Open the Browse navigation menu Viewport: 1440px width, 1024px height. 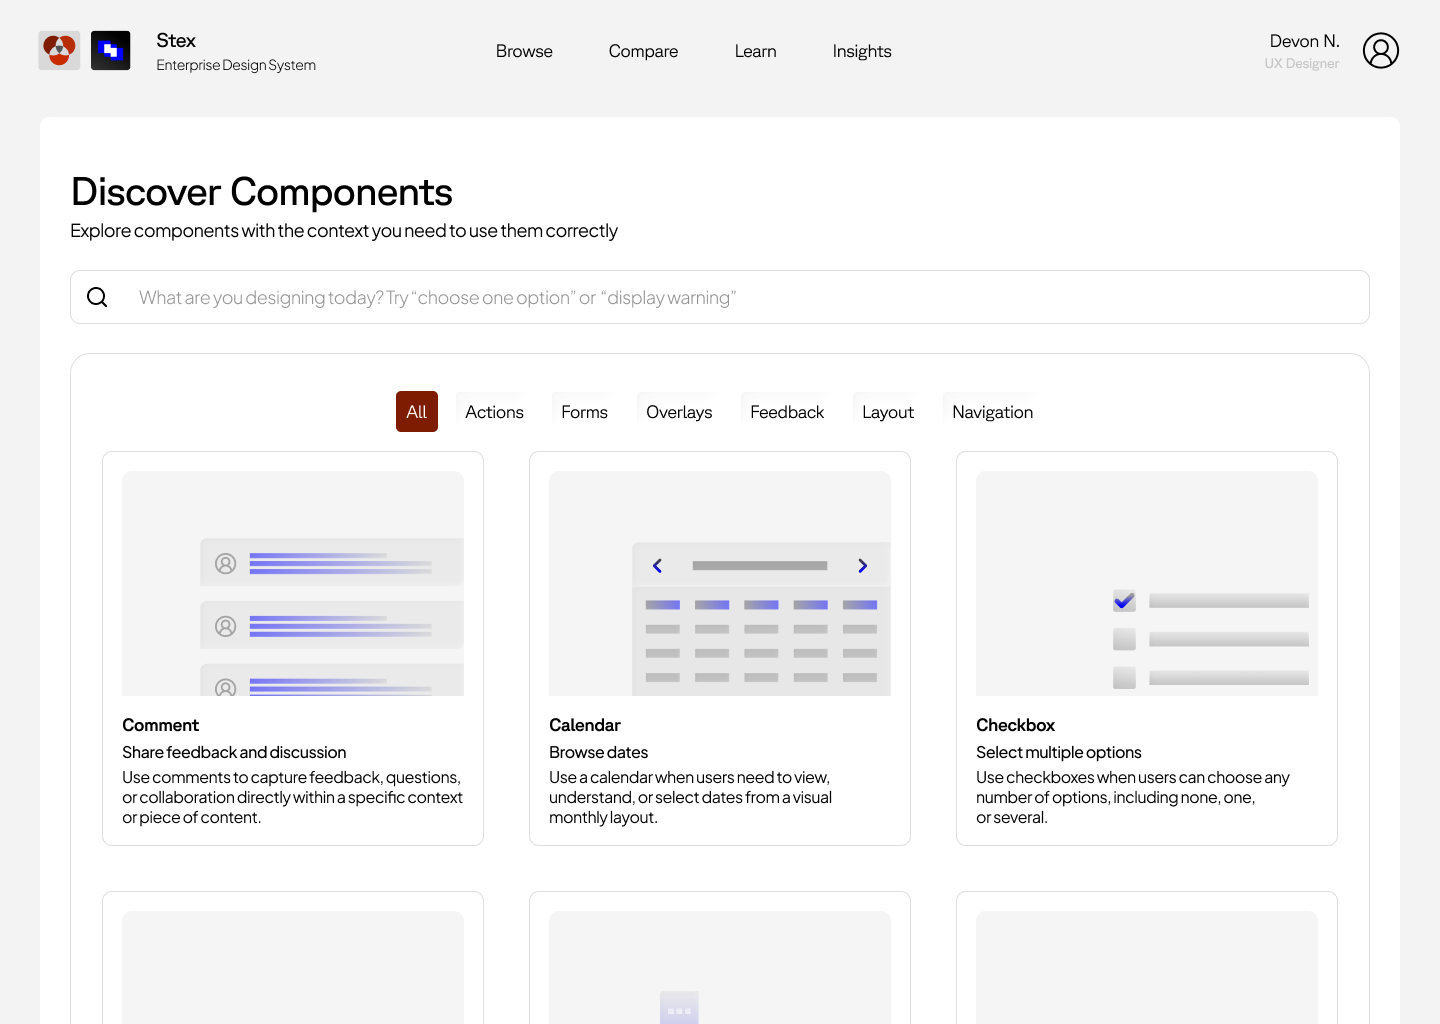click(x=524, y=51)
